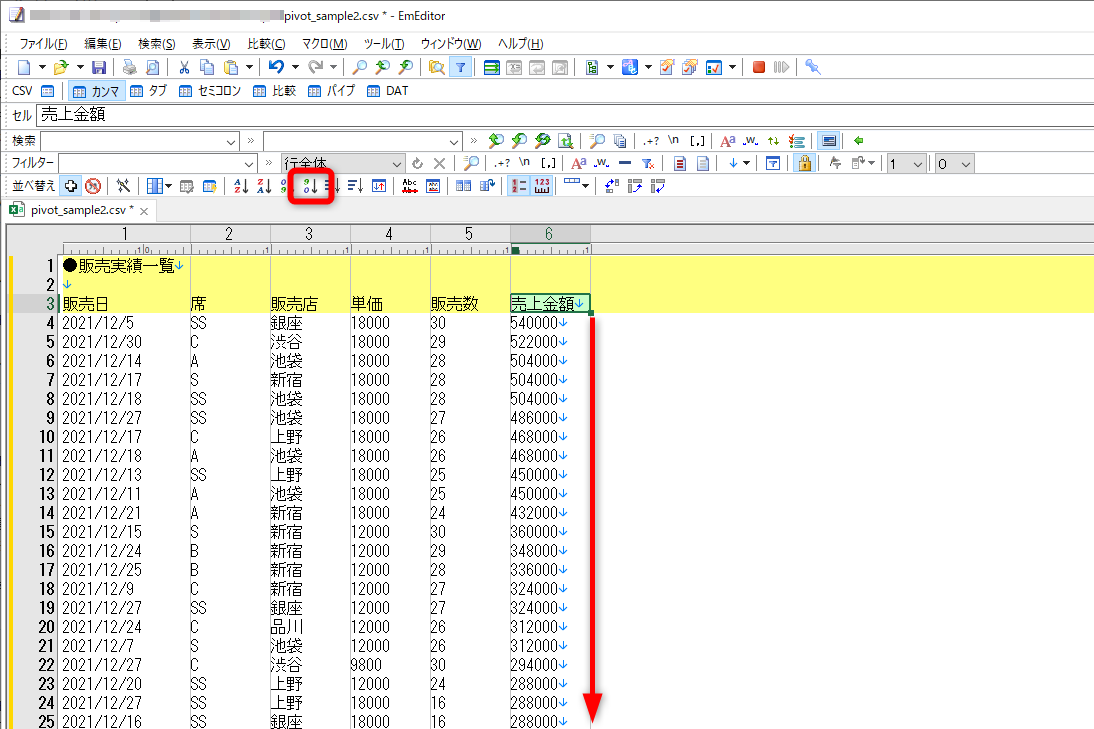Switch to pivot_sample2.csv document tab

click(x=79, y=210)
